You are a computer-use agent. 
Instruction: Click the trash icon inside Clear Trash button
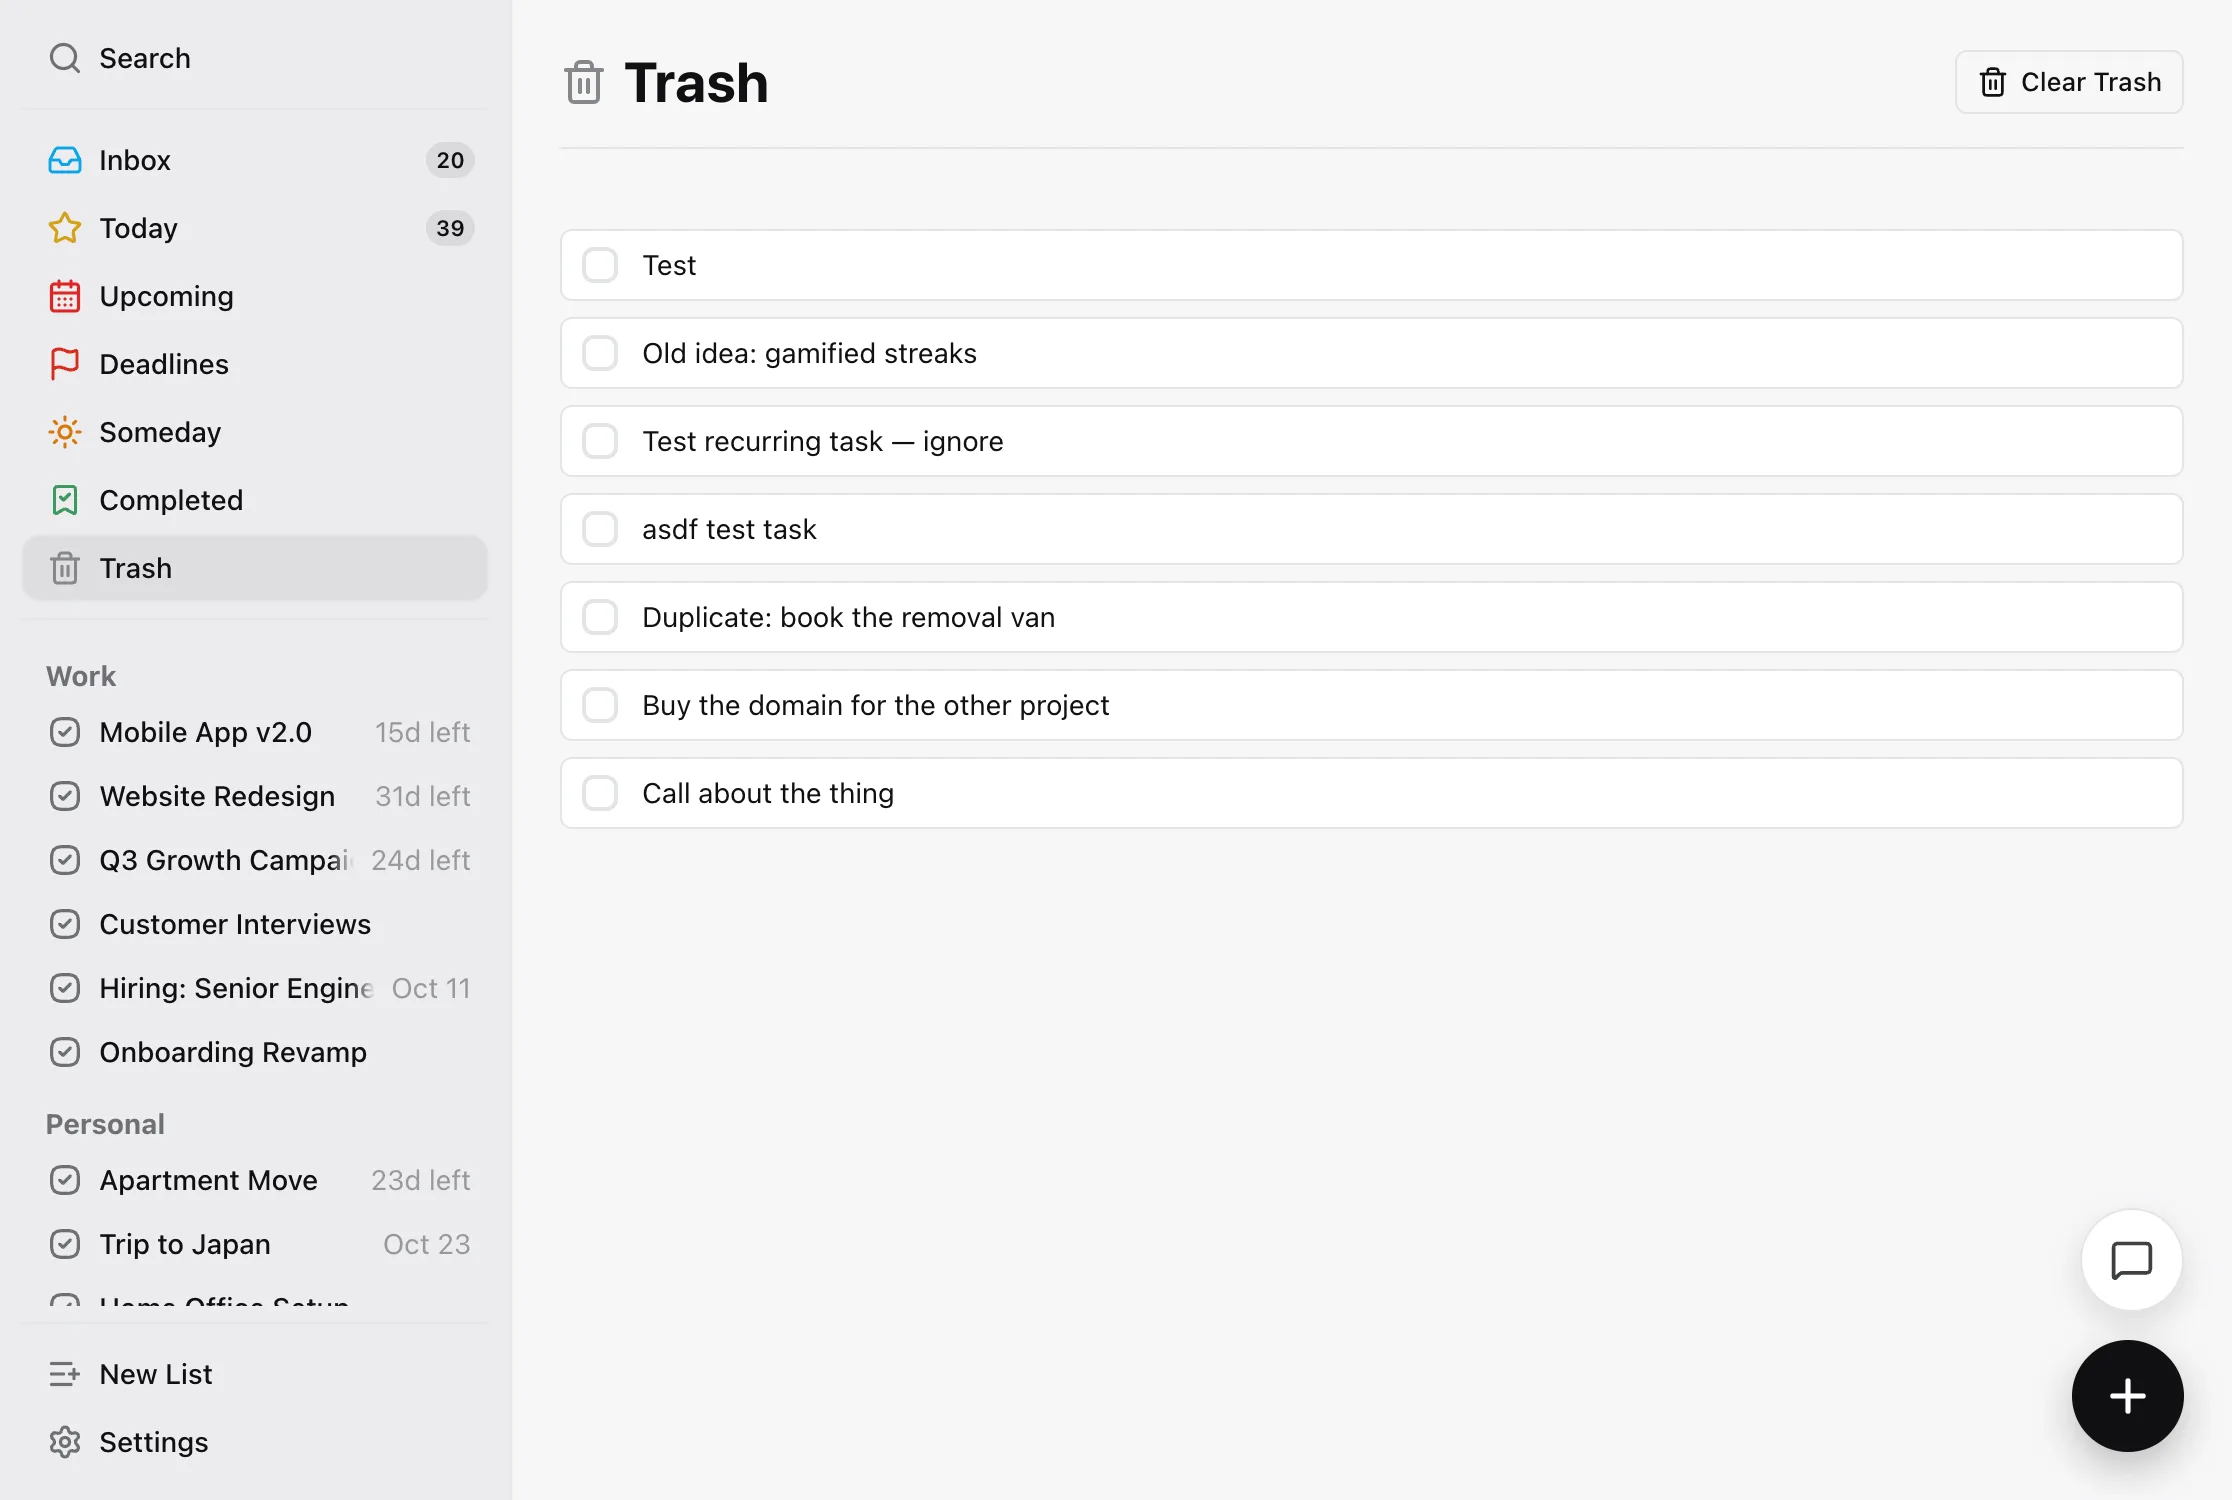(1993, 82)
